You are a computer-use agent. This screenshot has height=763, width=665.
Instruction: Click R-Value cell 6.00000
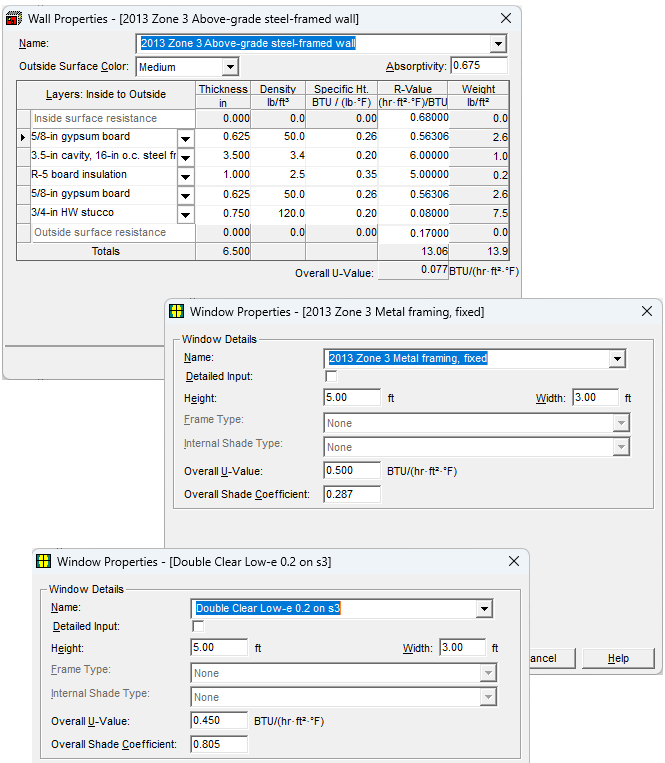(413, 156)
